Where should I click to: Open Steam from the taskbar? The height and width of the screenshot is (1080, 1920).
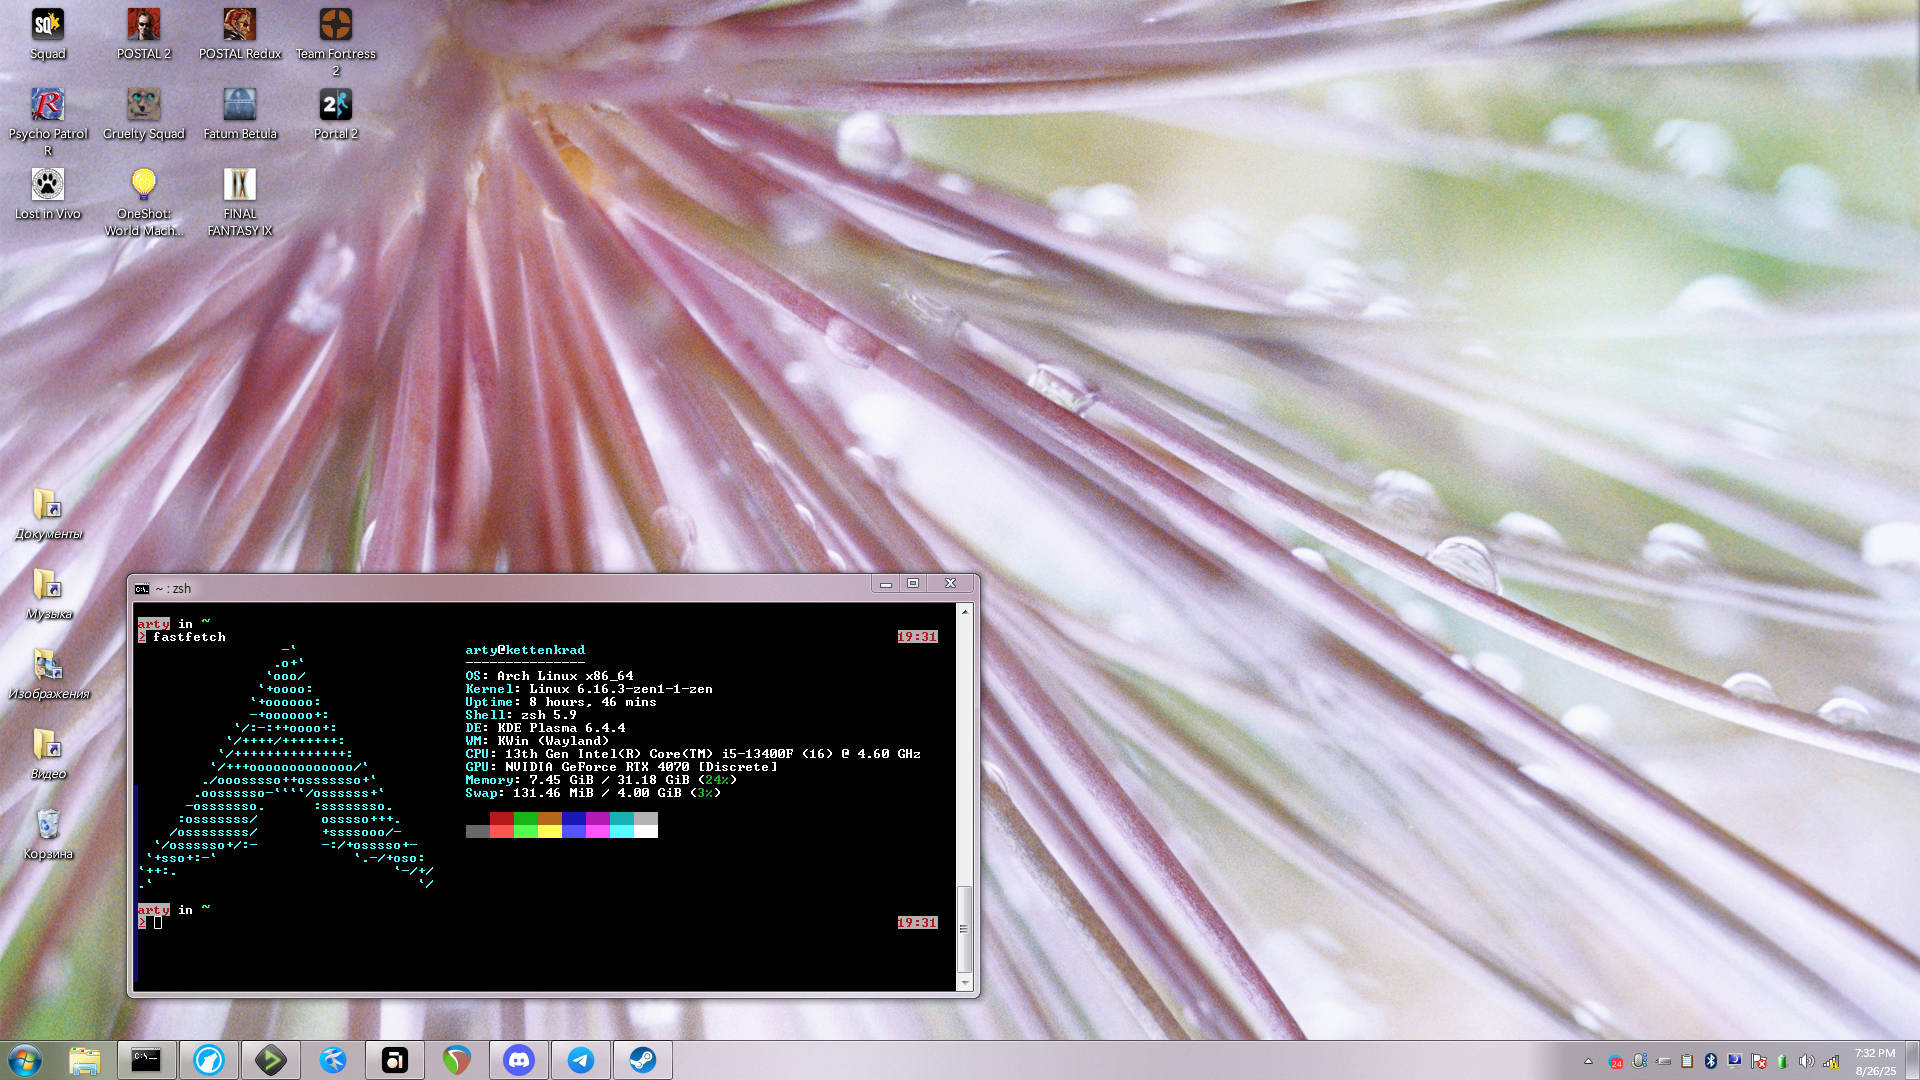642,1060
